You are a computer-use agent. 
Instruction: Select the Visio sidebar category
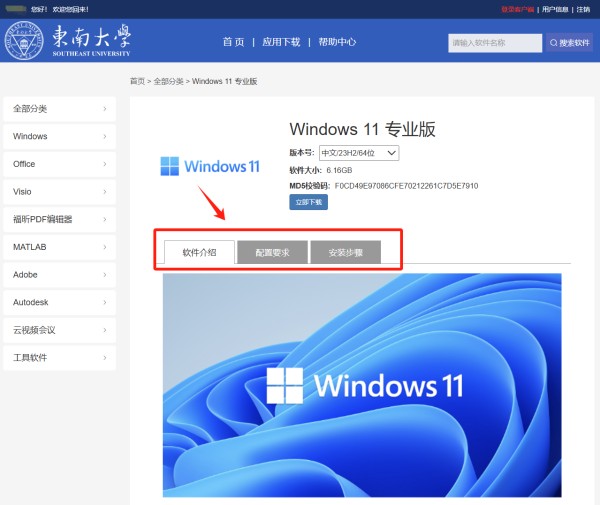pyautogui.click(x=59, y=192)
